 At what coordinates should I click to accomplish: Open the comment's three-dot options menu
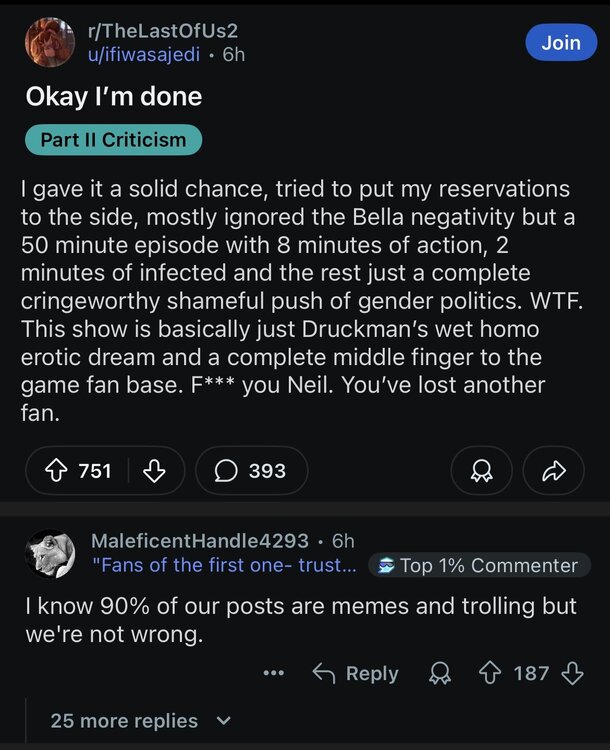pyautogui.click(x=274, y=673)
